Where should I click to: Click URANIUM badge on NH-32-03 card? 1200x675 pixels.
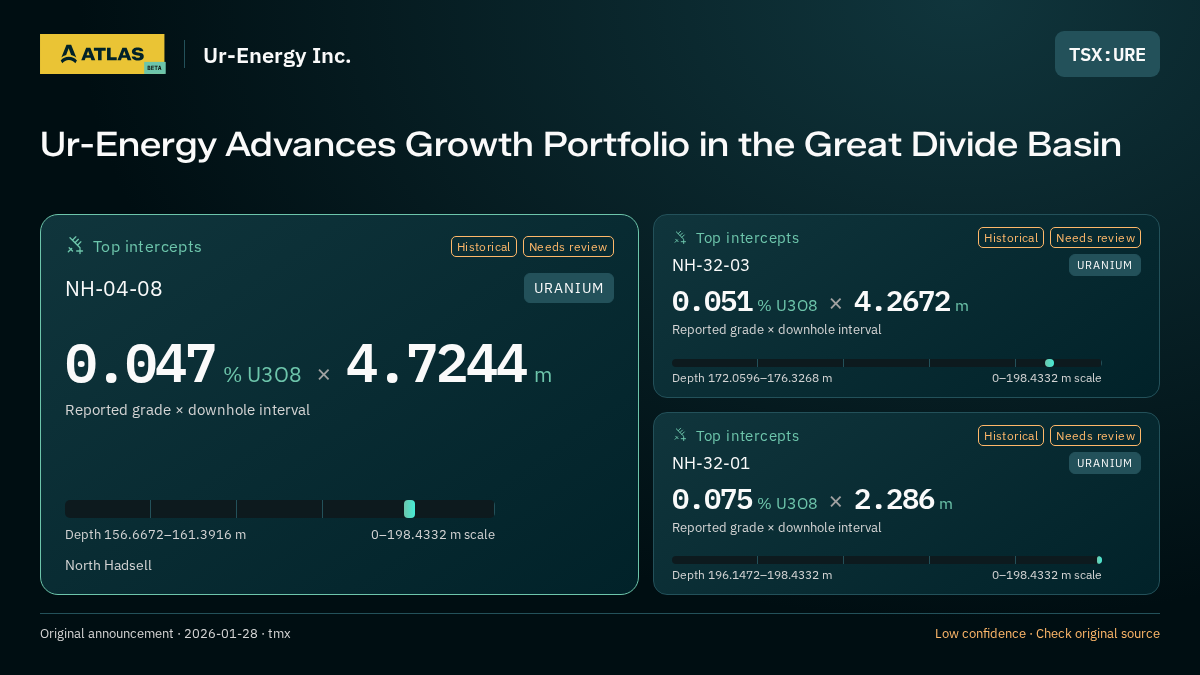click(x=1105, y=265)
